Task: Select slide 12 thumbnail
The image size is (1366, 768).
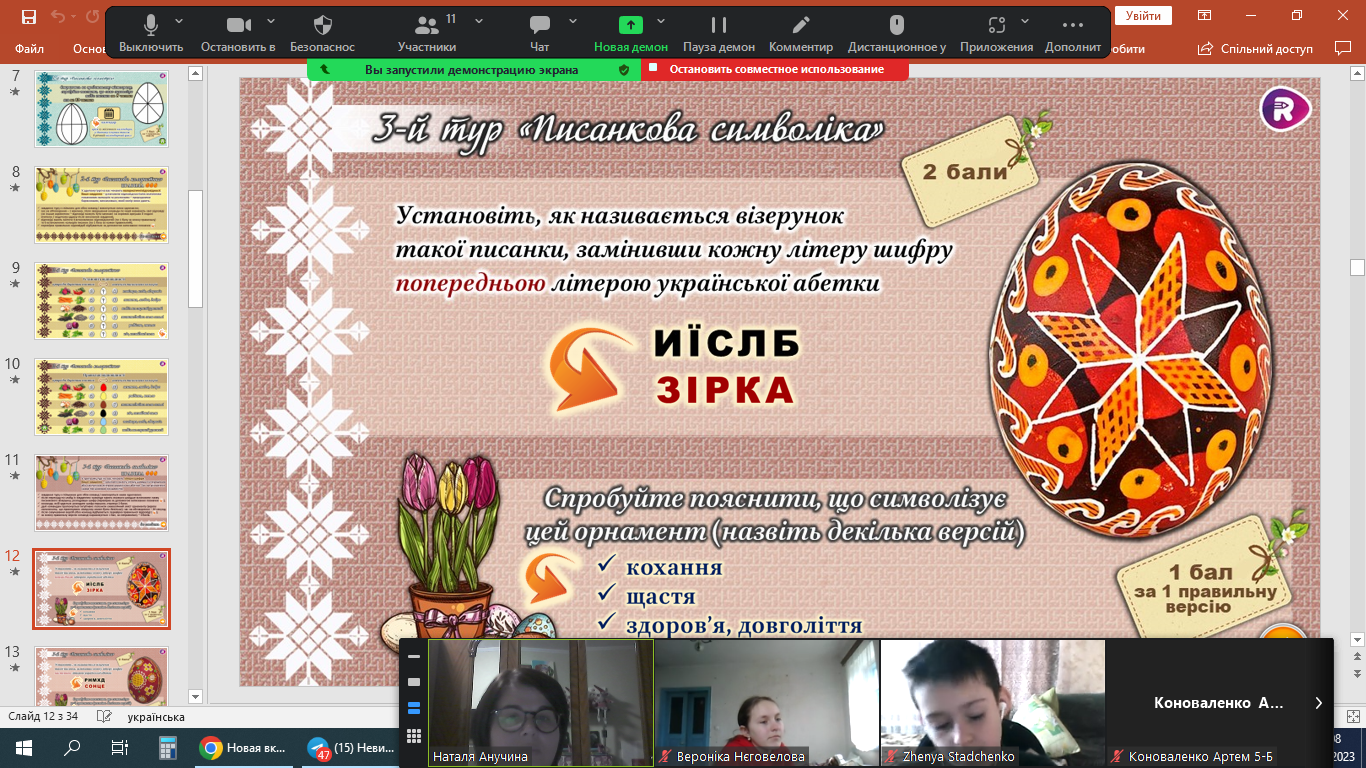Action: (x=102, y=589)
